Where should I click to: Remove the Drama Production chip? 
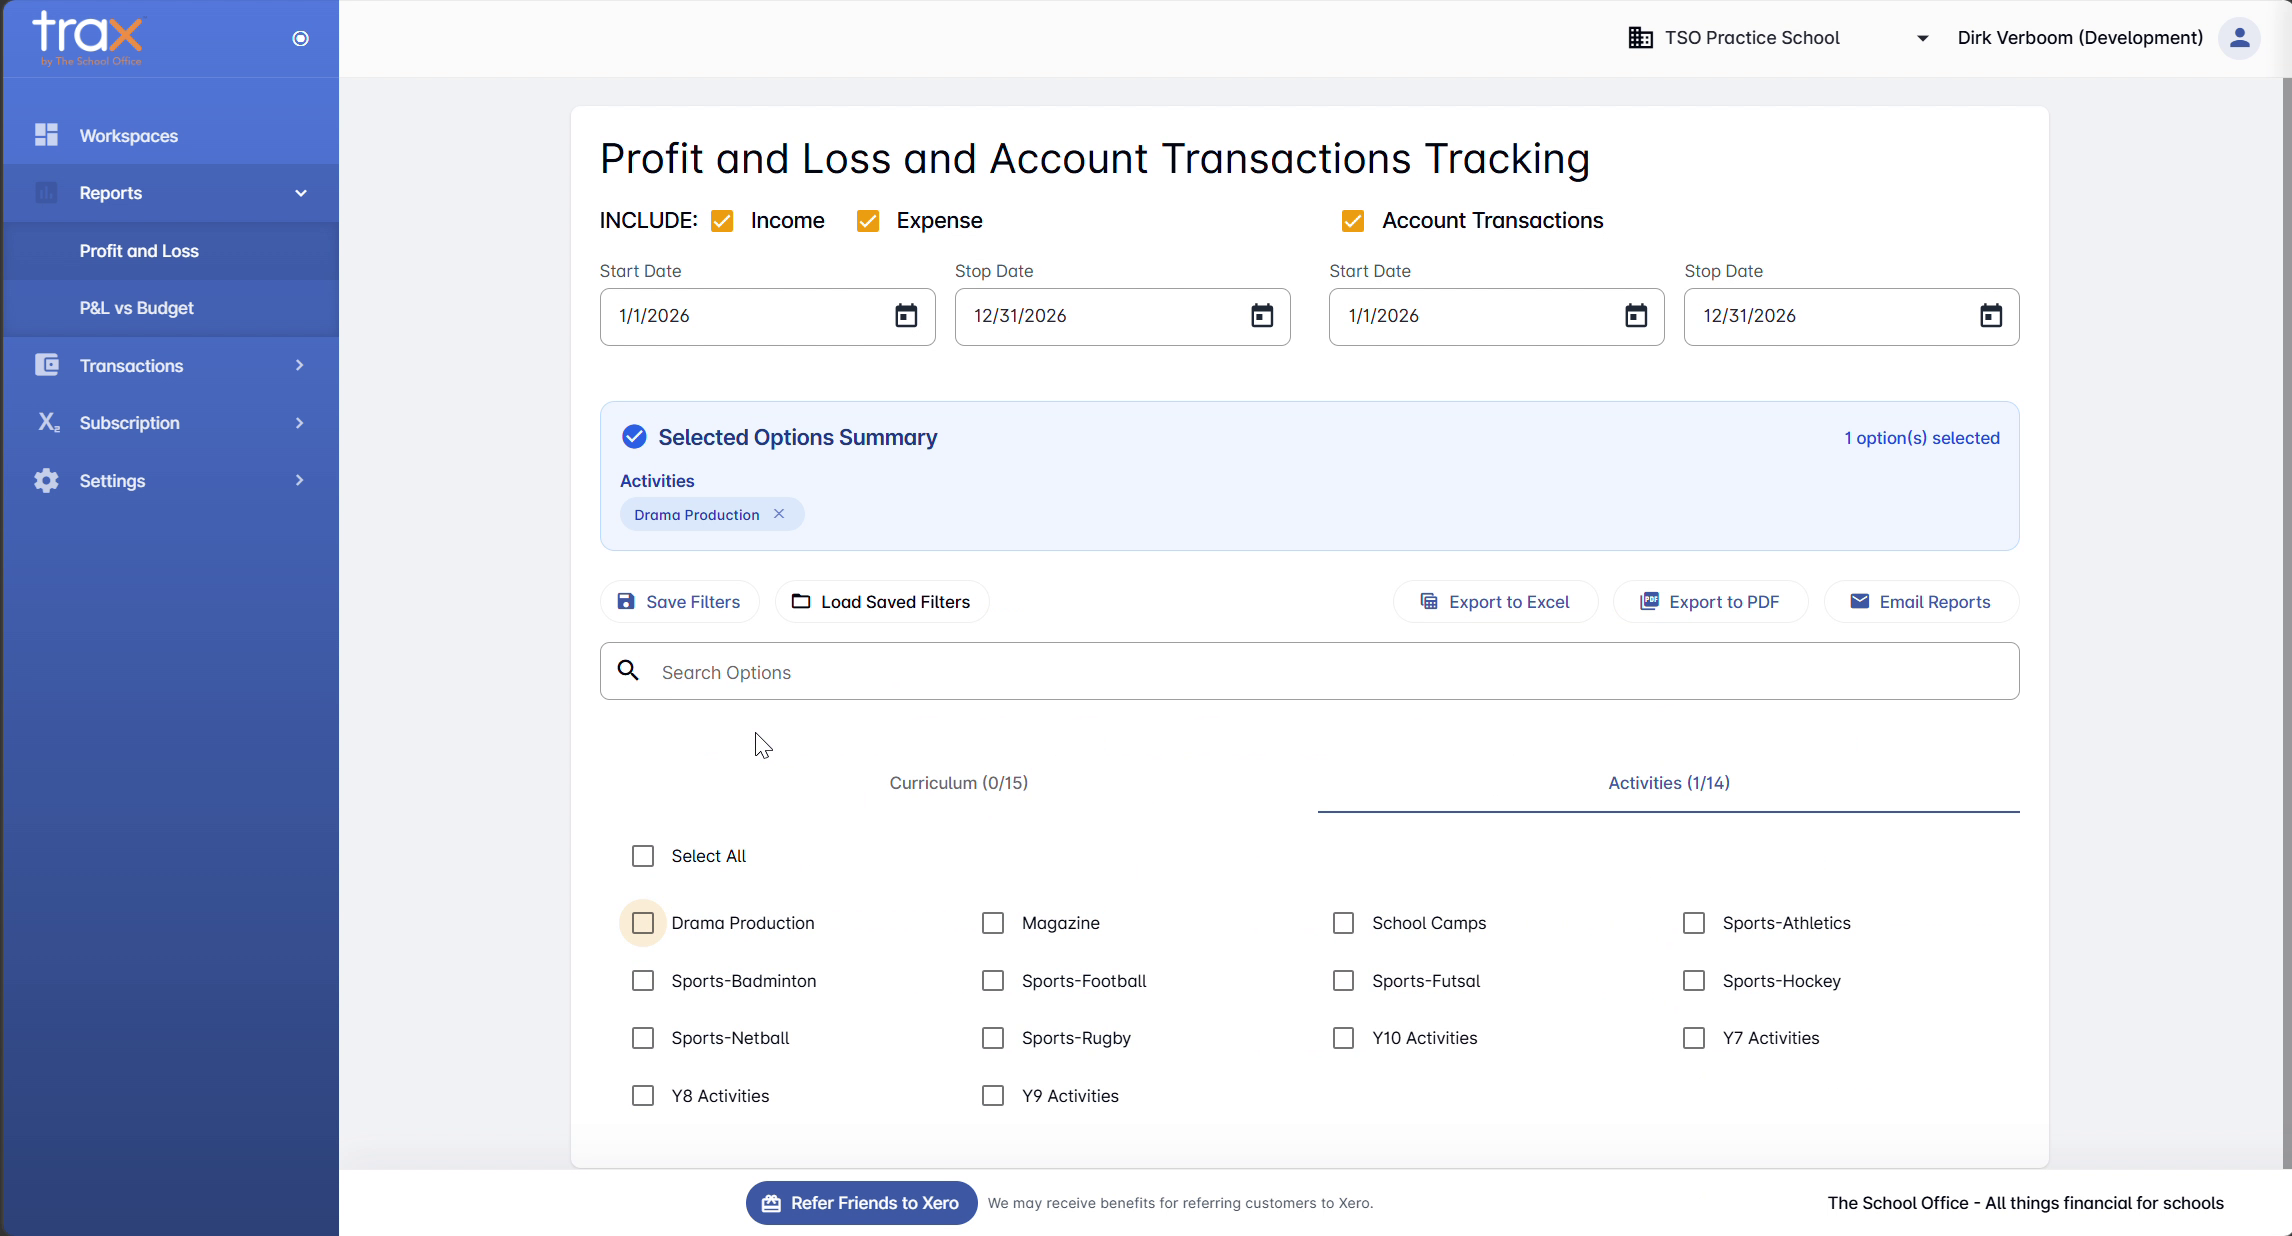click(779, 514)
